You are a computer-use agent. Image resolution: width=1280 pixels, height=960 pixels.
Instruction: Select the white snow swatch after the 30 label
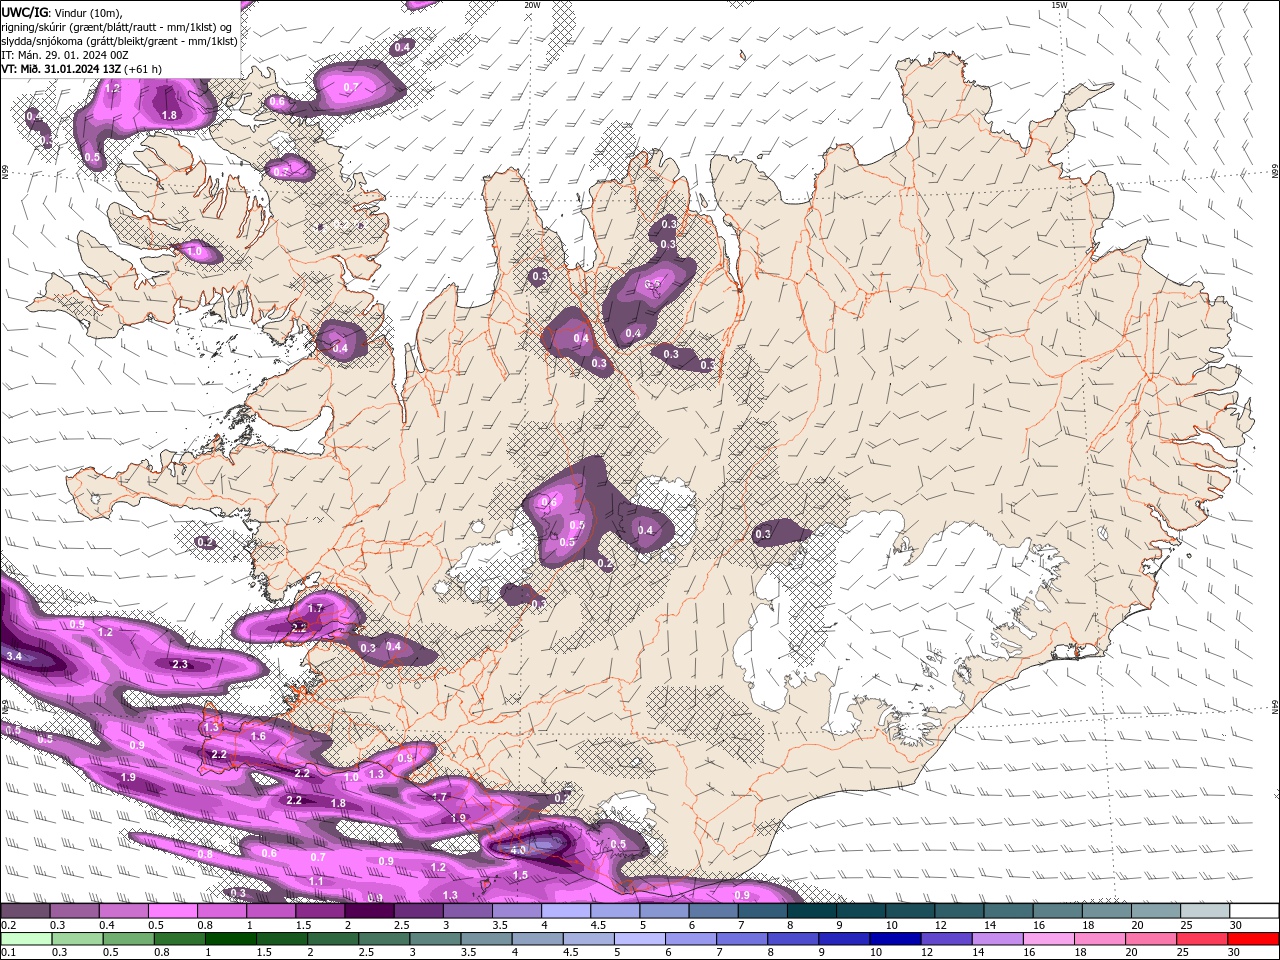[1252, 911]
